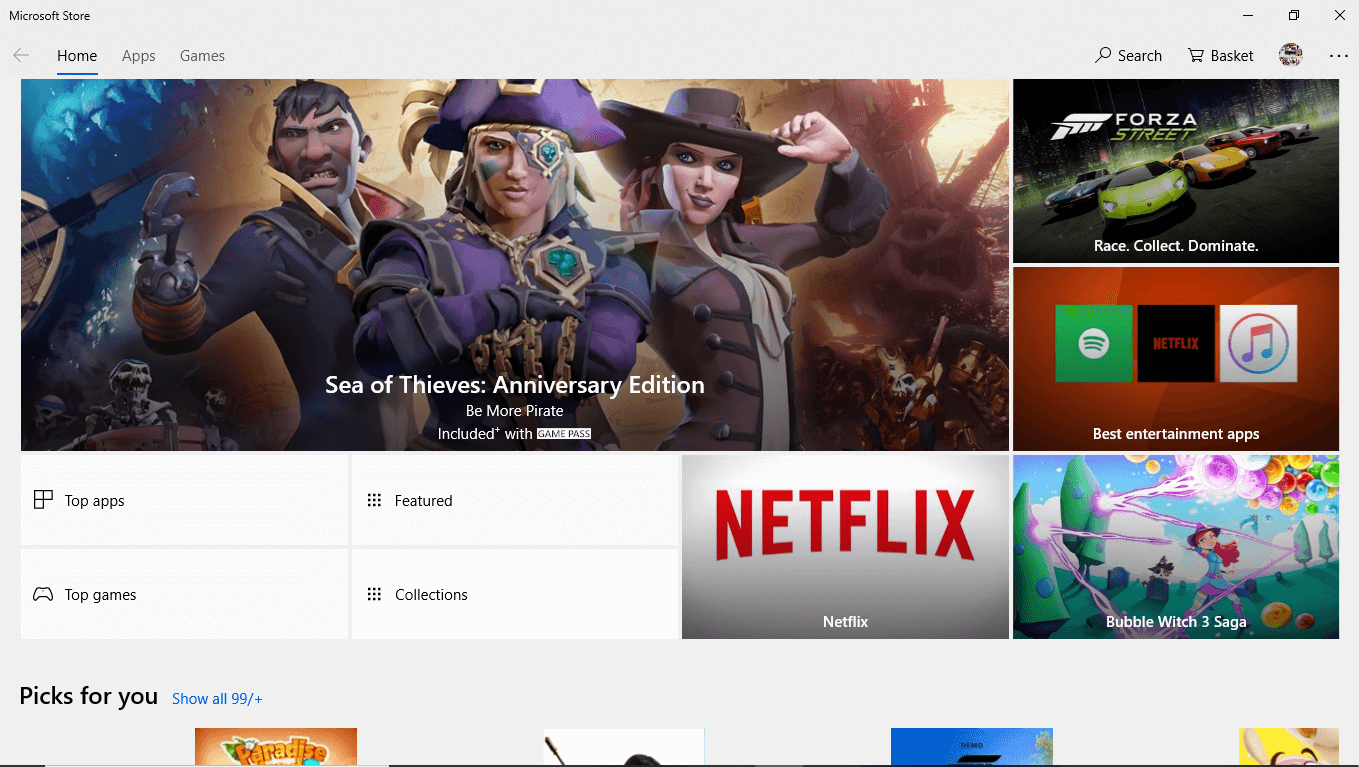
Task: Open the user account avatar
Action: coord(1291,56)
